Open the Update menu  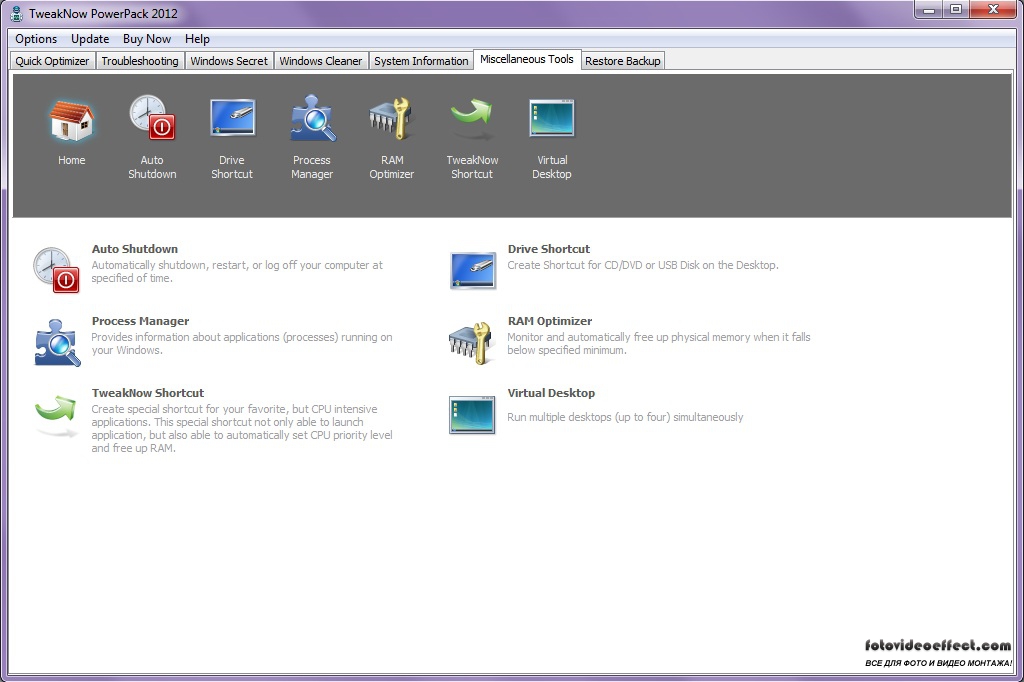coord(90,39)
